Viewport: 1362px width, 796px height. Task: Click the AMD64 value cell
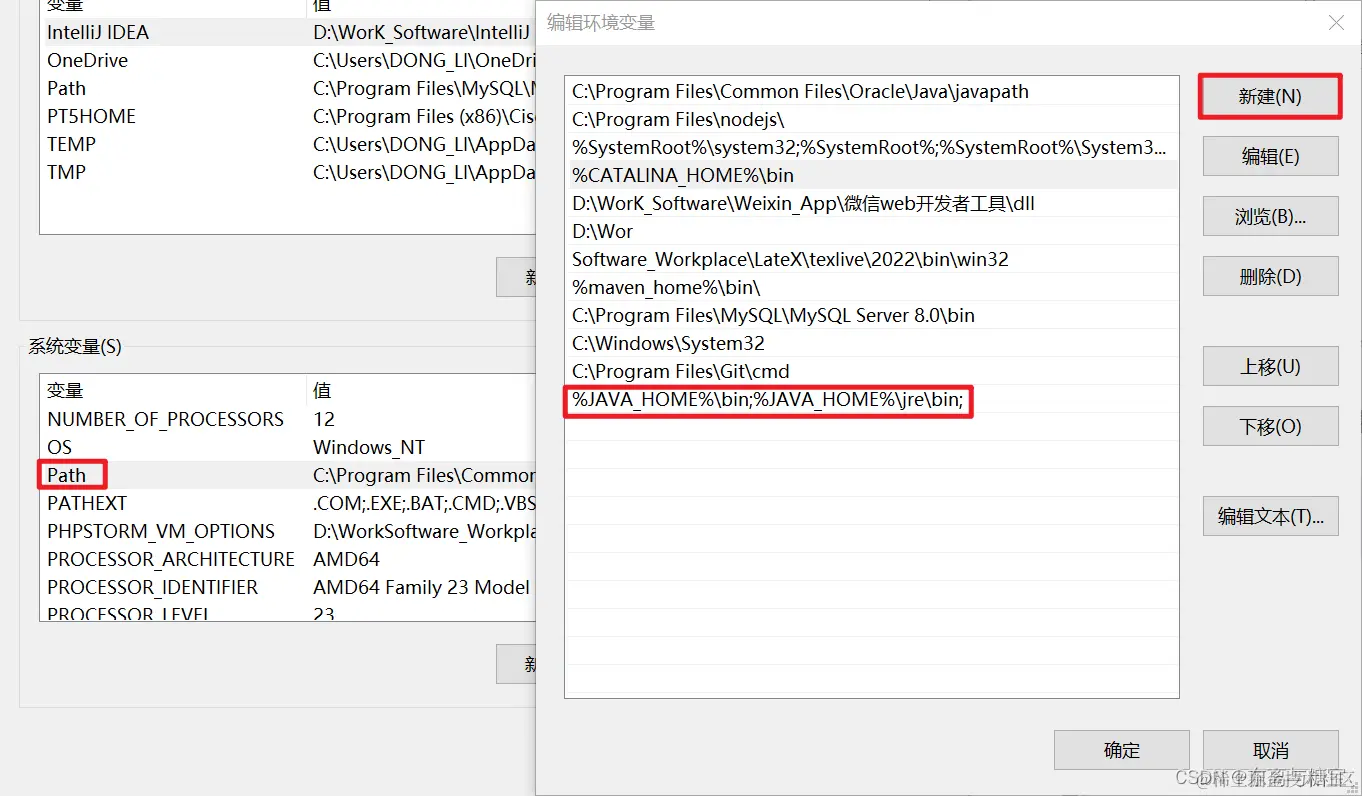[x=346, y=559]
